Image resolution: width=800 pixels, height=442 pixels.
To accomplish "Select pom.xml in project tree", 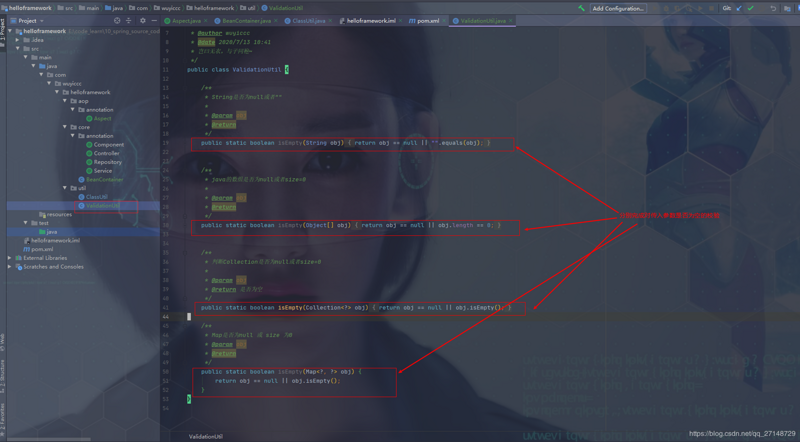I will [x=38, y=249].
